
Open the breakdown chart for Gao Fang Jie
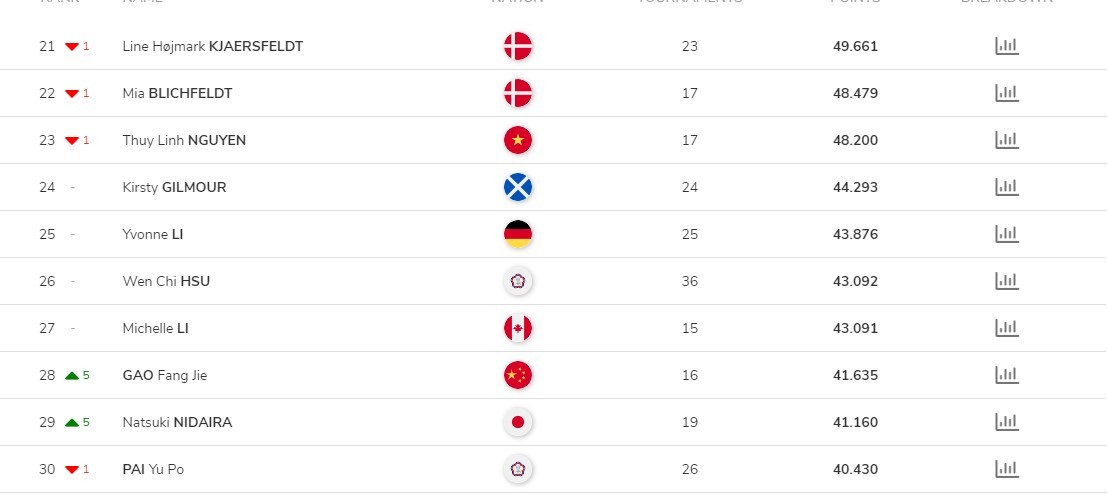pyautogui.click(x=1007, y=374)
